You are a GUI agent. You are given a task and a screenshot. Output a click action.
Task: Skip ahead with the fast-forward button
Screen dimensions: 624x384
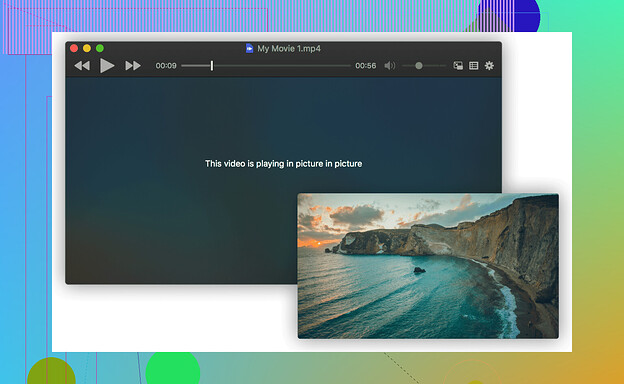133,66
